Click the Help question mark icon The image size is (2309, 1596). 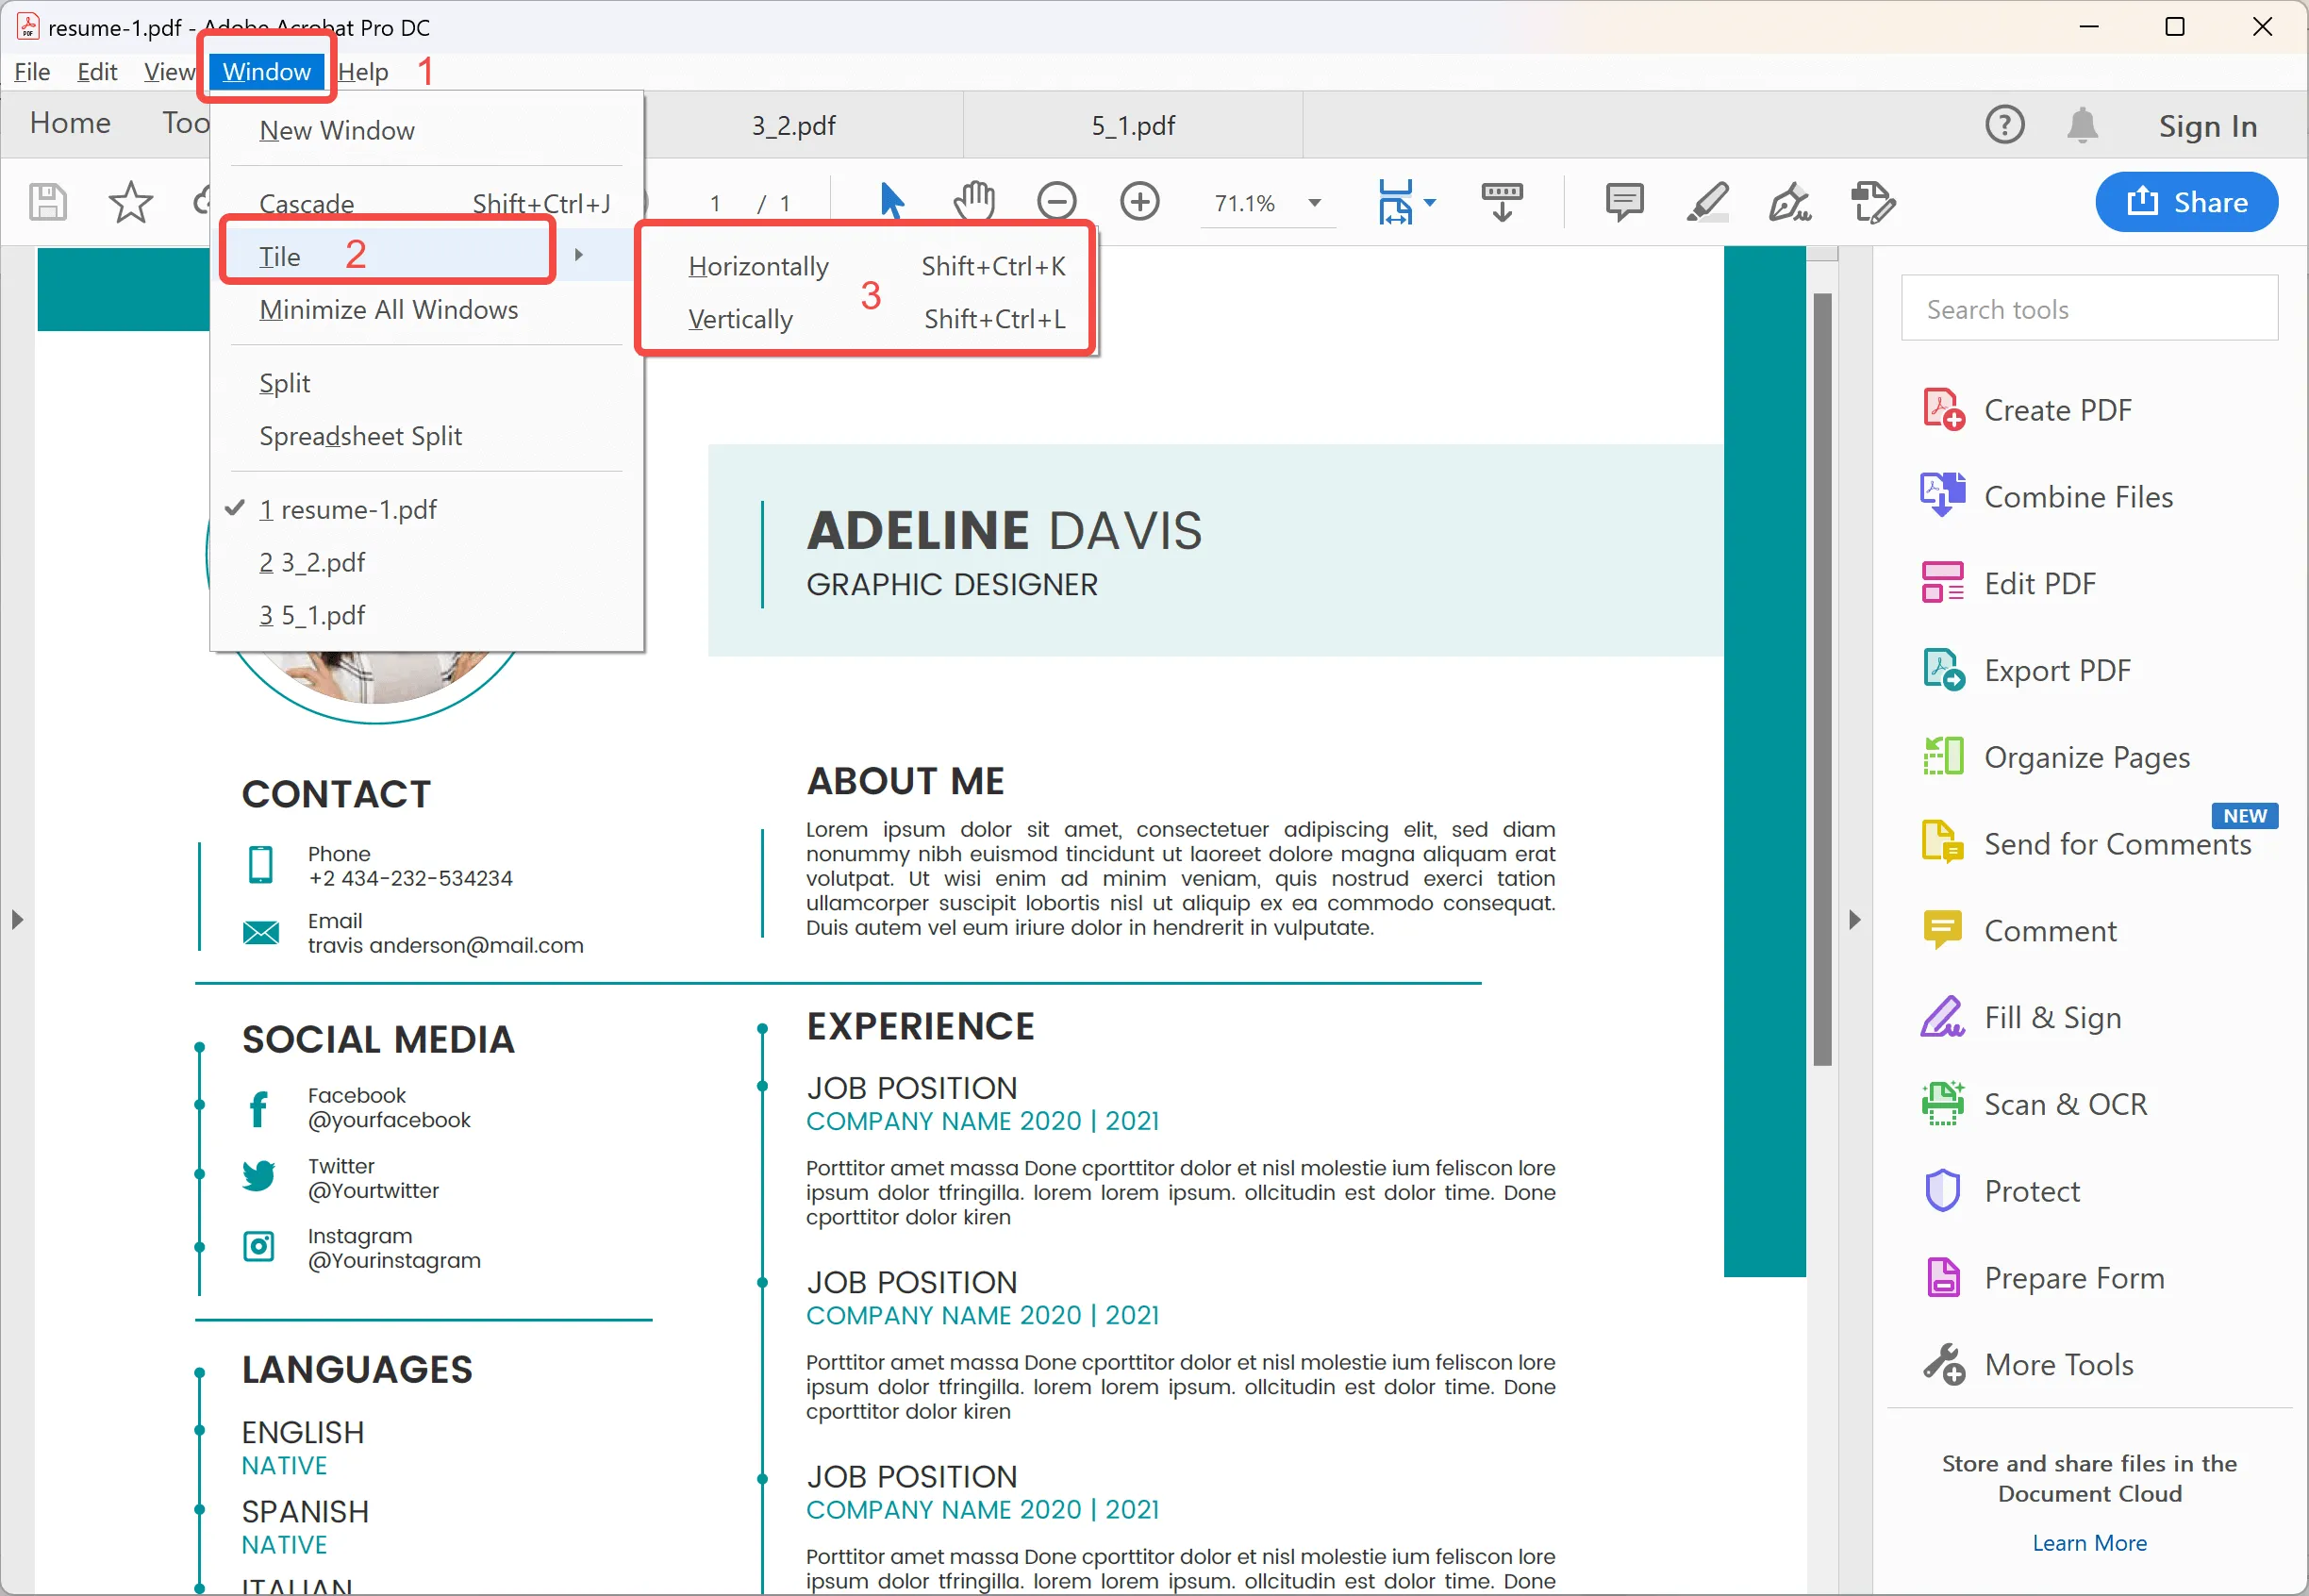[2004, 126]
